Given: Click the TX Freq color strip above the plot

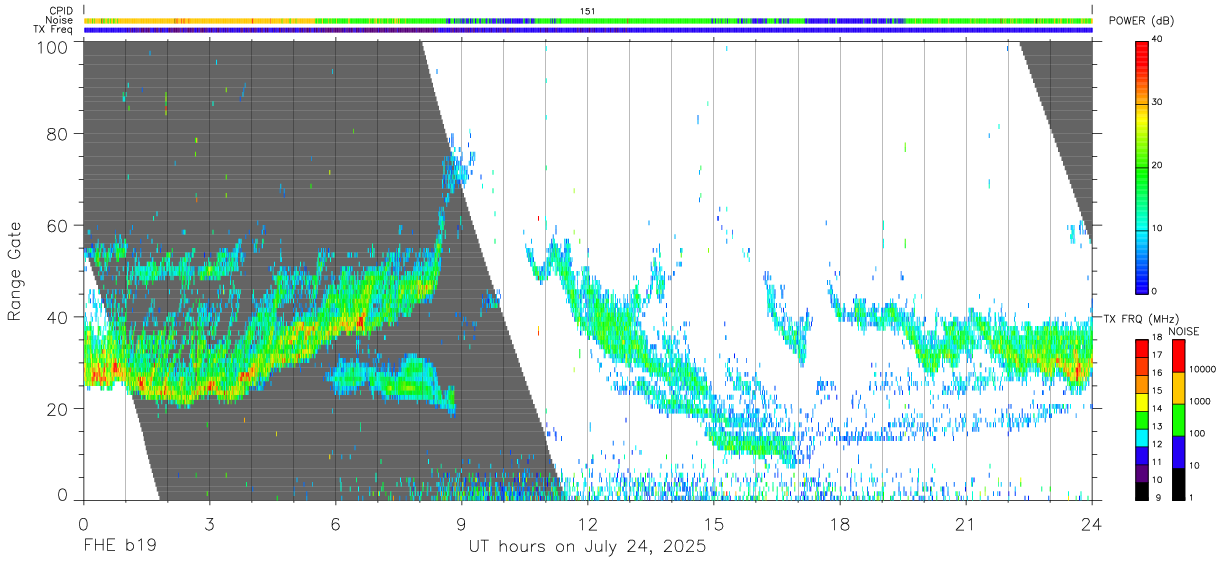Looking at the screenshot, I should coord(588,30).
